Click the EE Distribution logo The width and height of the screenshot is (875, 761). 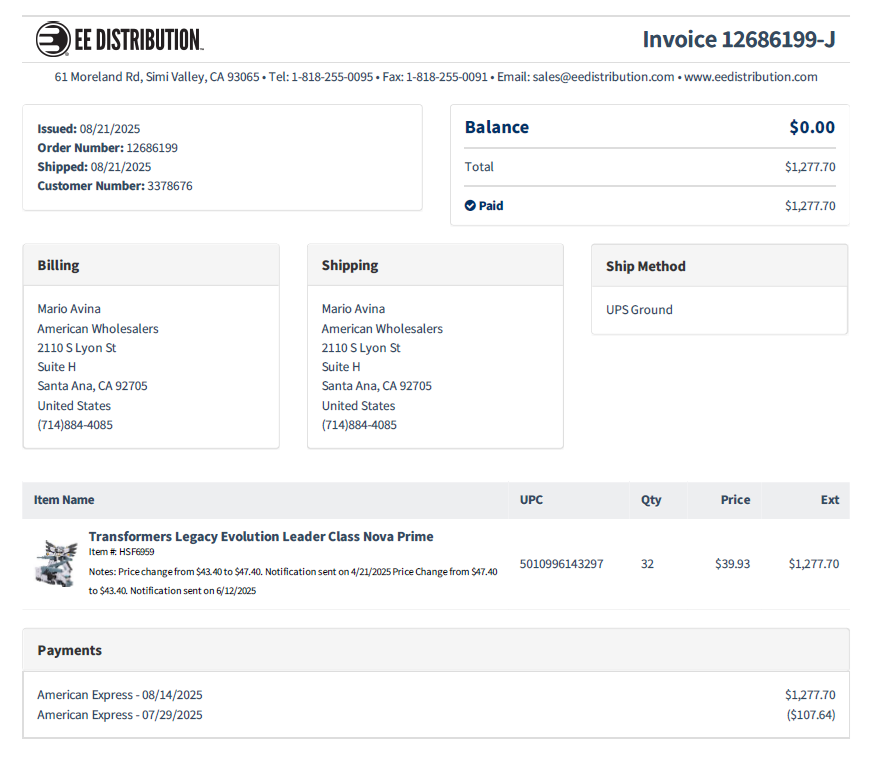pyautogui.click(x=119, y=40)
